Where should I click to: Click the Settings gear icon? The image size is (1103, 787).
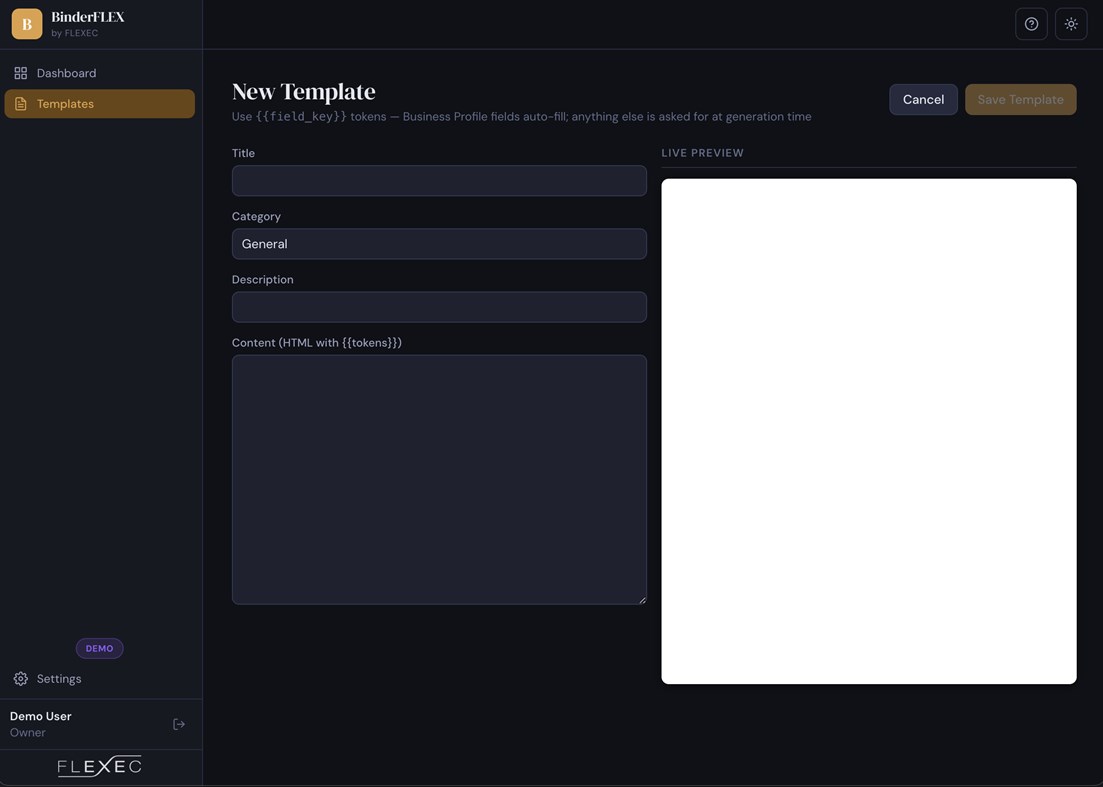pyautogui.click(x=20, y=679)
